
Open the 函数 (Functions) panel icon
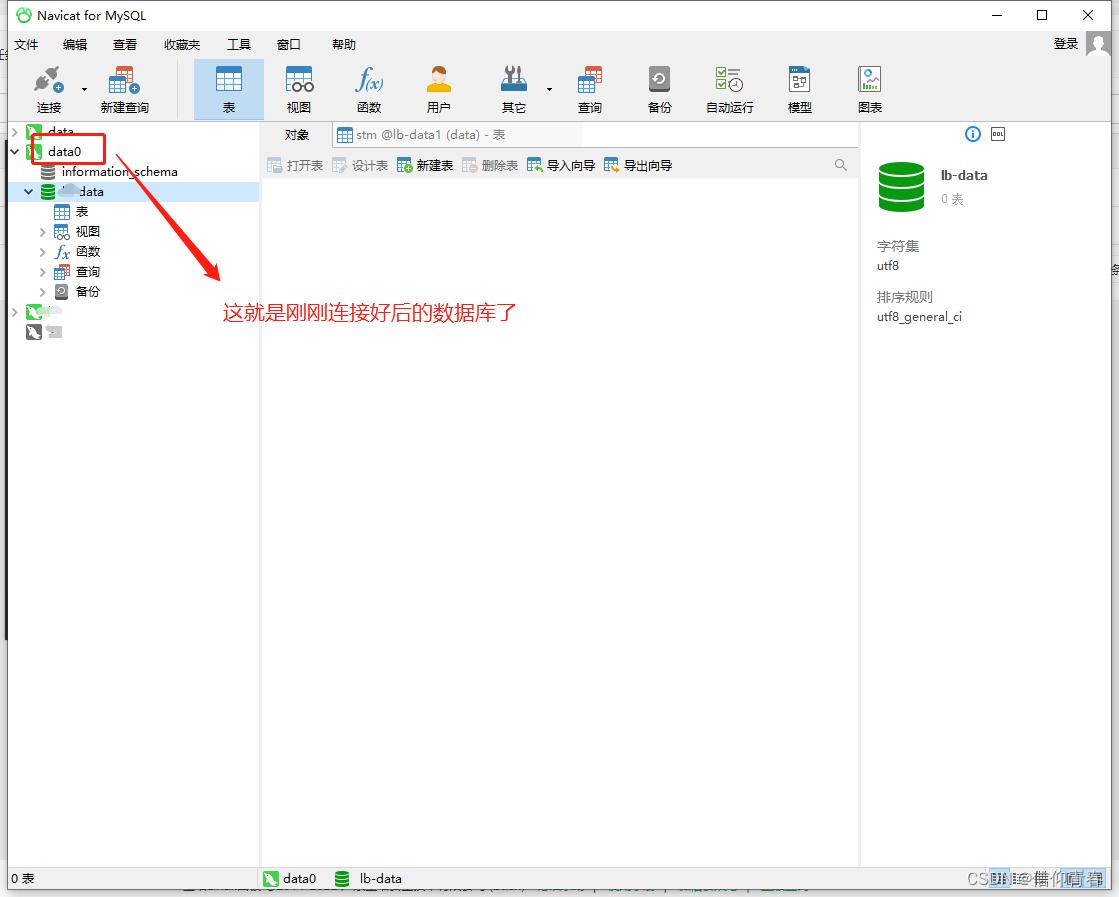pos(368,88)
